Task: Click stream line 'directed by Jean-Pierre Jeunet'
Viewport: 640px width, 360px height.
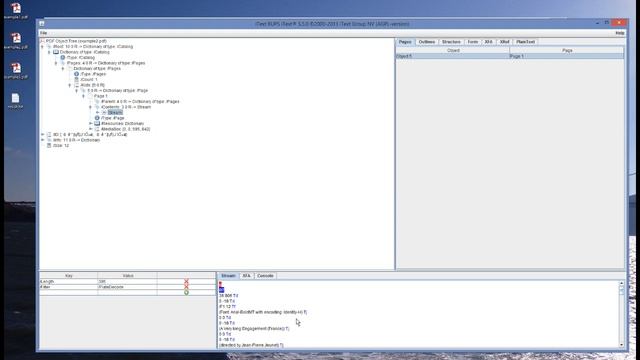Action: 251,345
